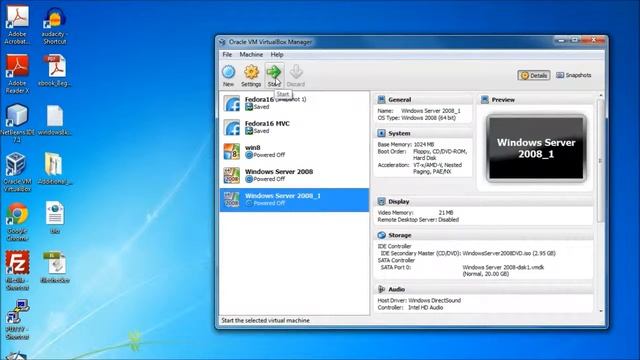Click the Windows Server 2008 VM icon
The width and height of the screenshot is (640, 360).
(232, 176)
